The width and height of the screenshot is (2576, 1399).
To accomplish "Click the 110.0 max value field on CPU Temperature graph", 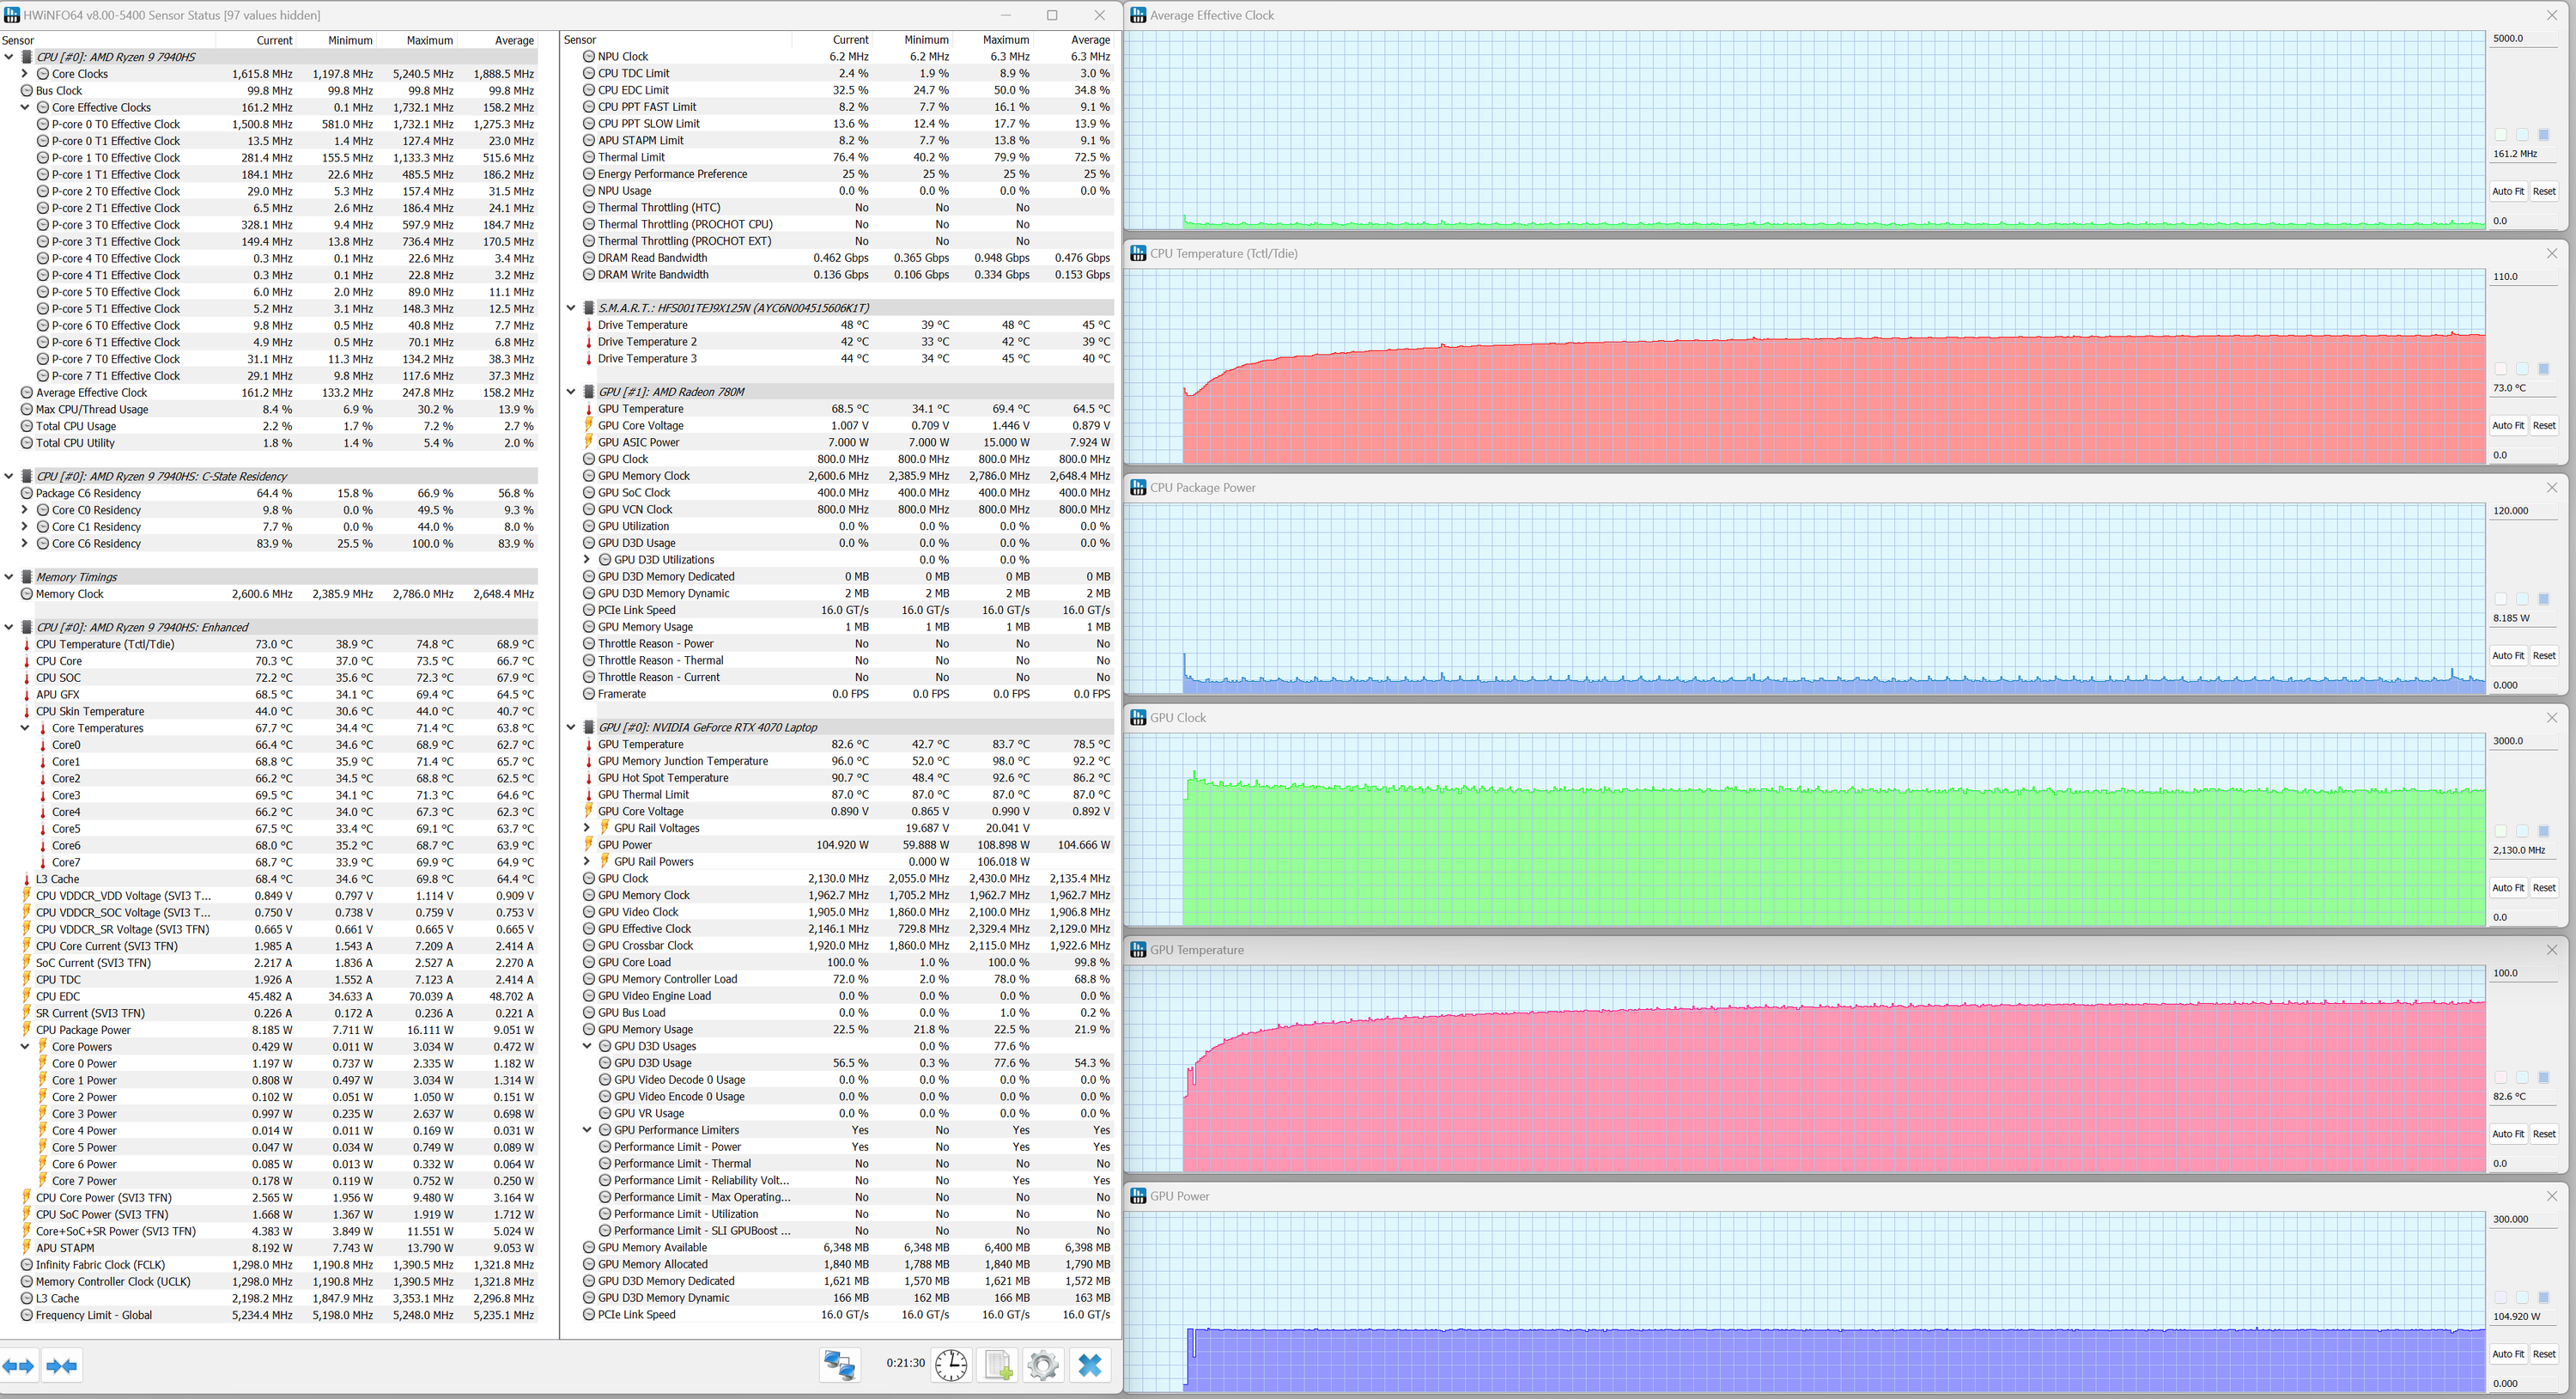I will point(2522,277).
